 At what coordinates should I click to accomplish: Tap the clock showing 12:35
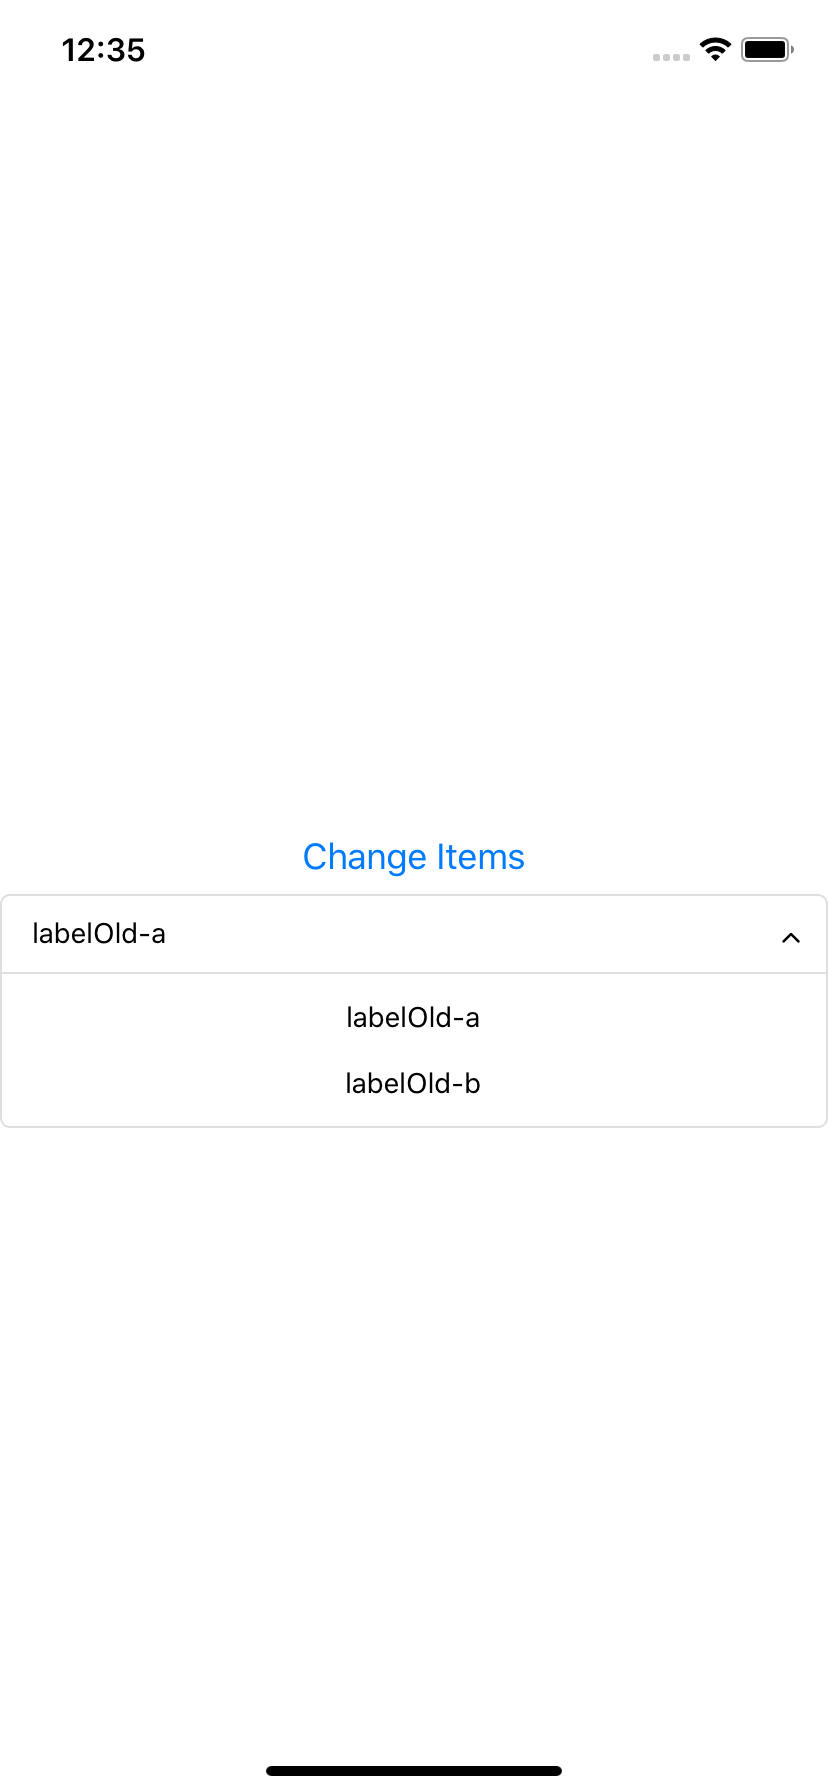[103, 50]
